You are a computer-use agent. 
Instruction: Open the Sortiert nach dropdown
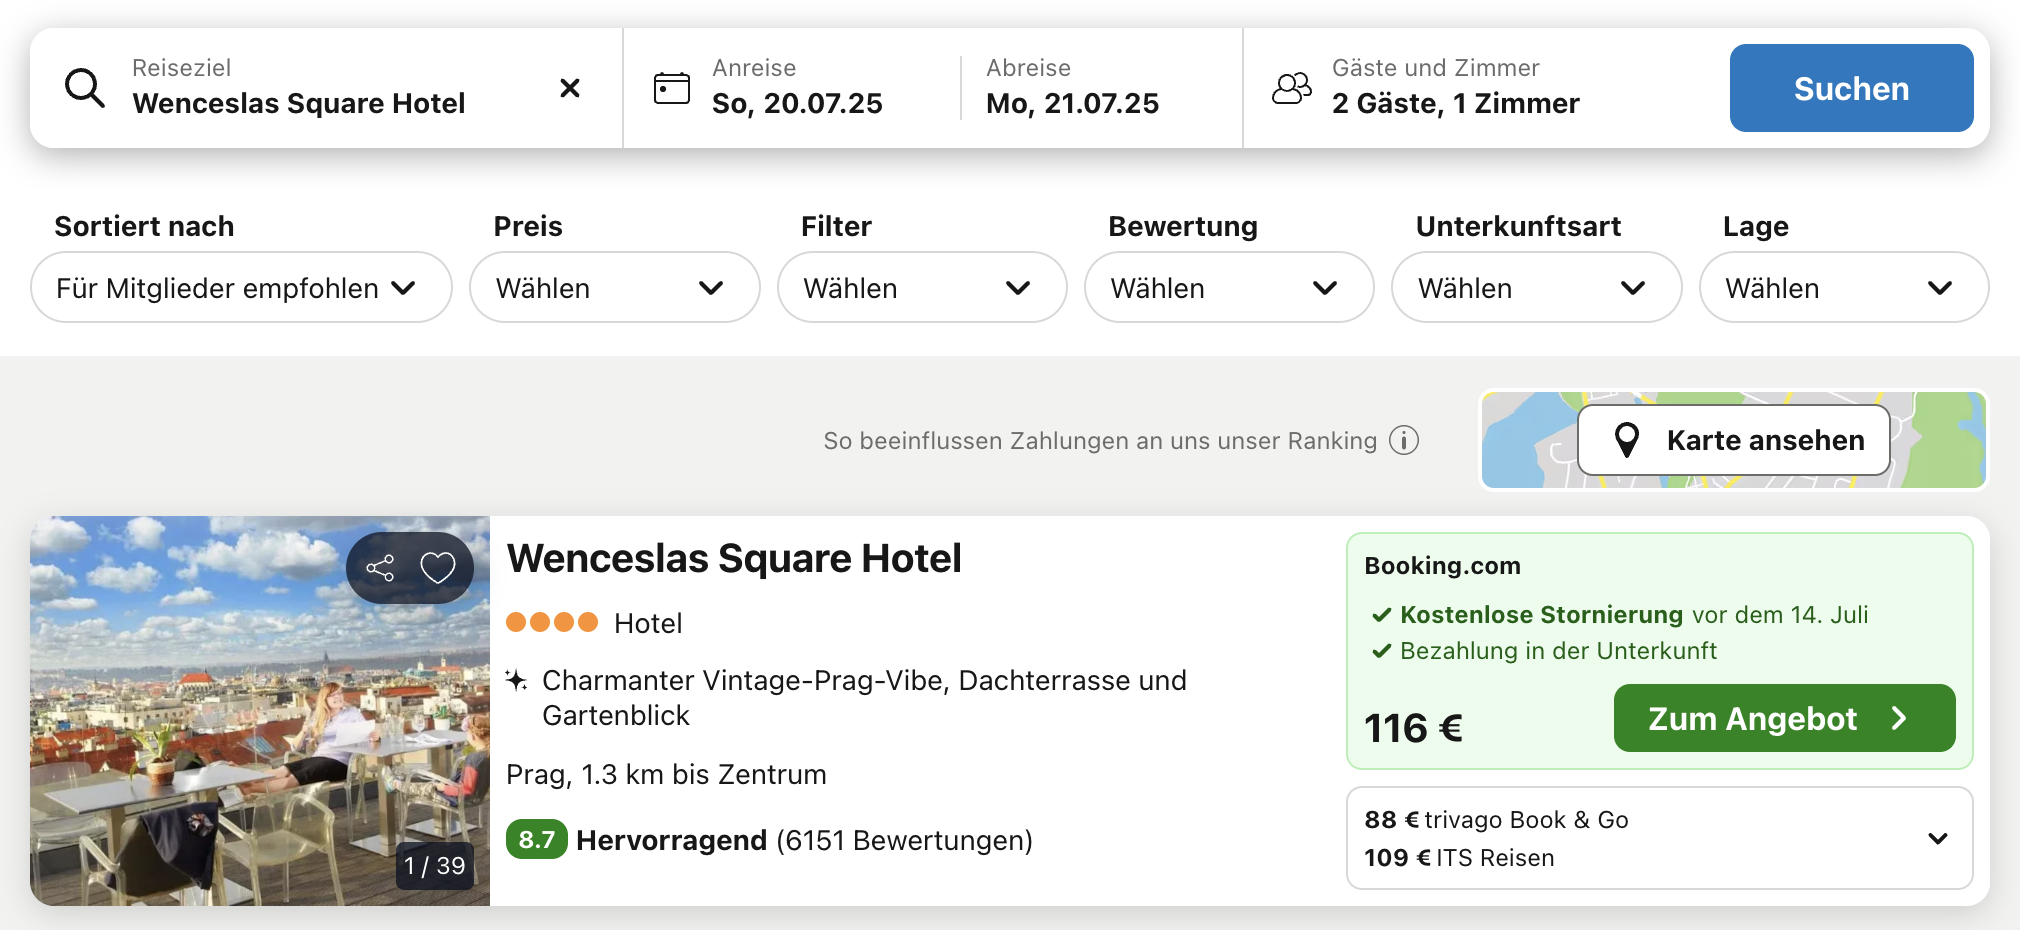pyautogui.click(x=241, y=287)
